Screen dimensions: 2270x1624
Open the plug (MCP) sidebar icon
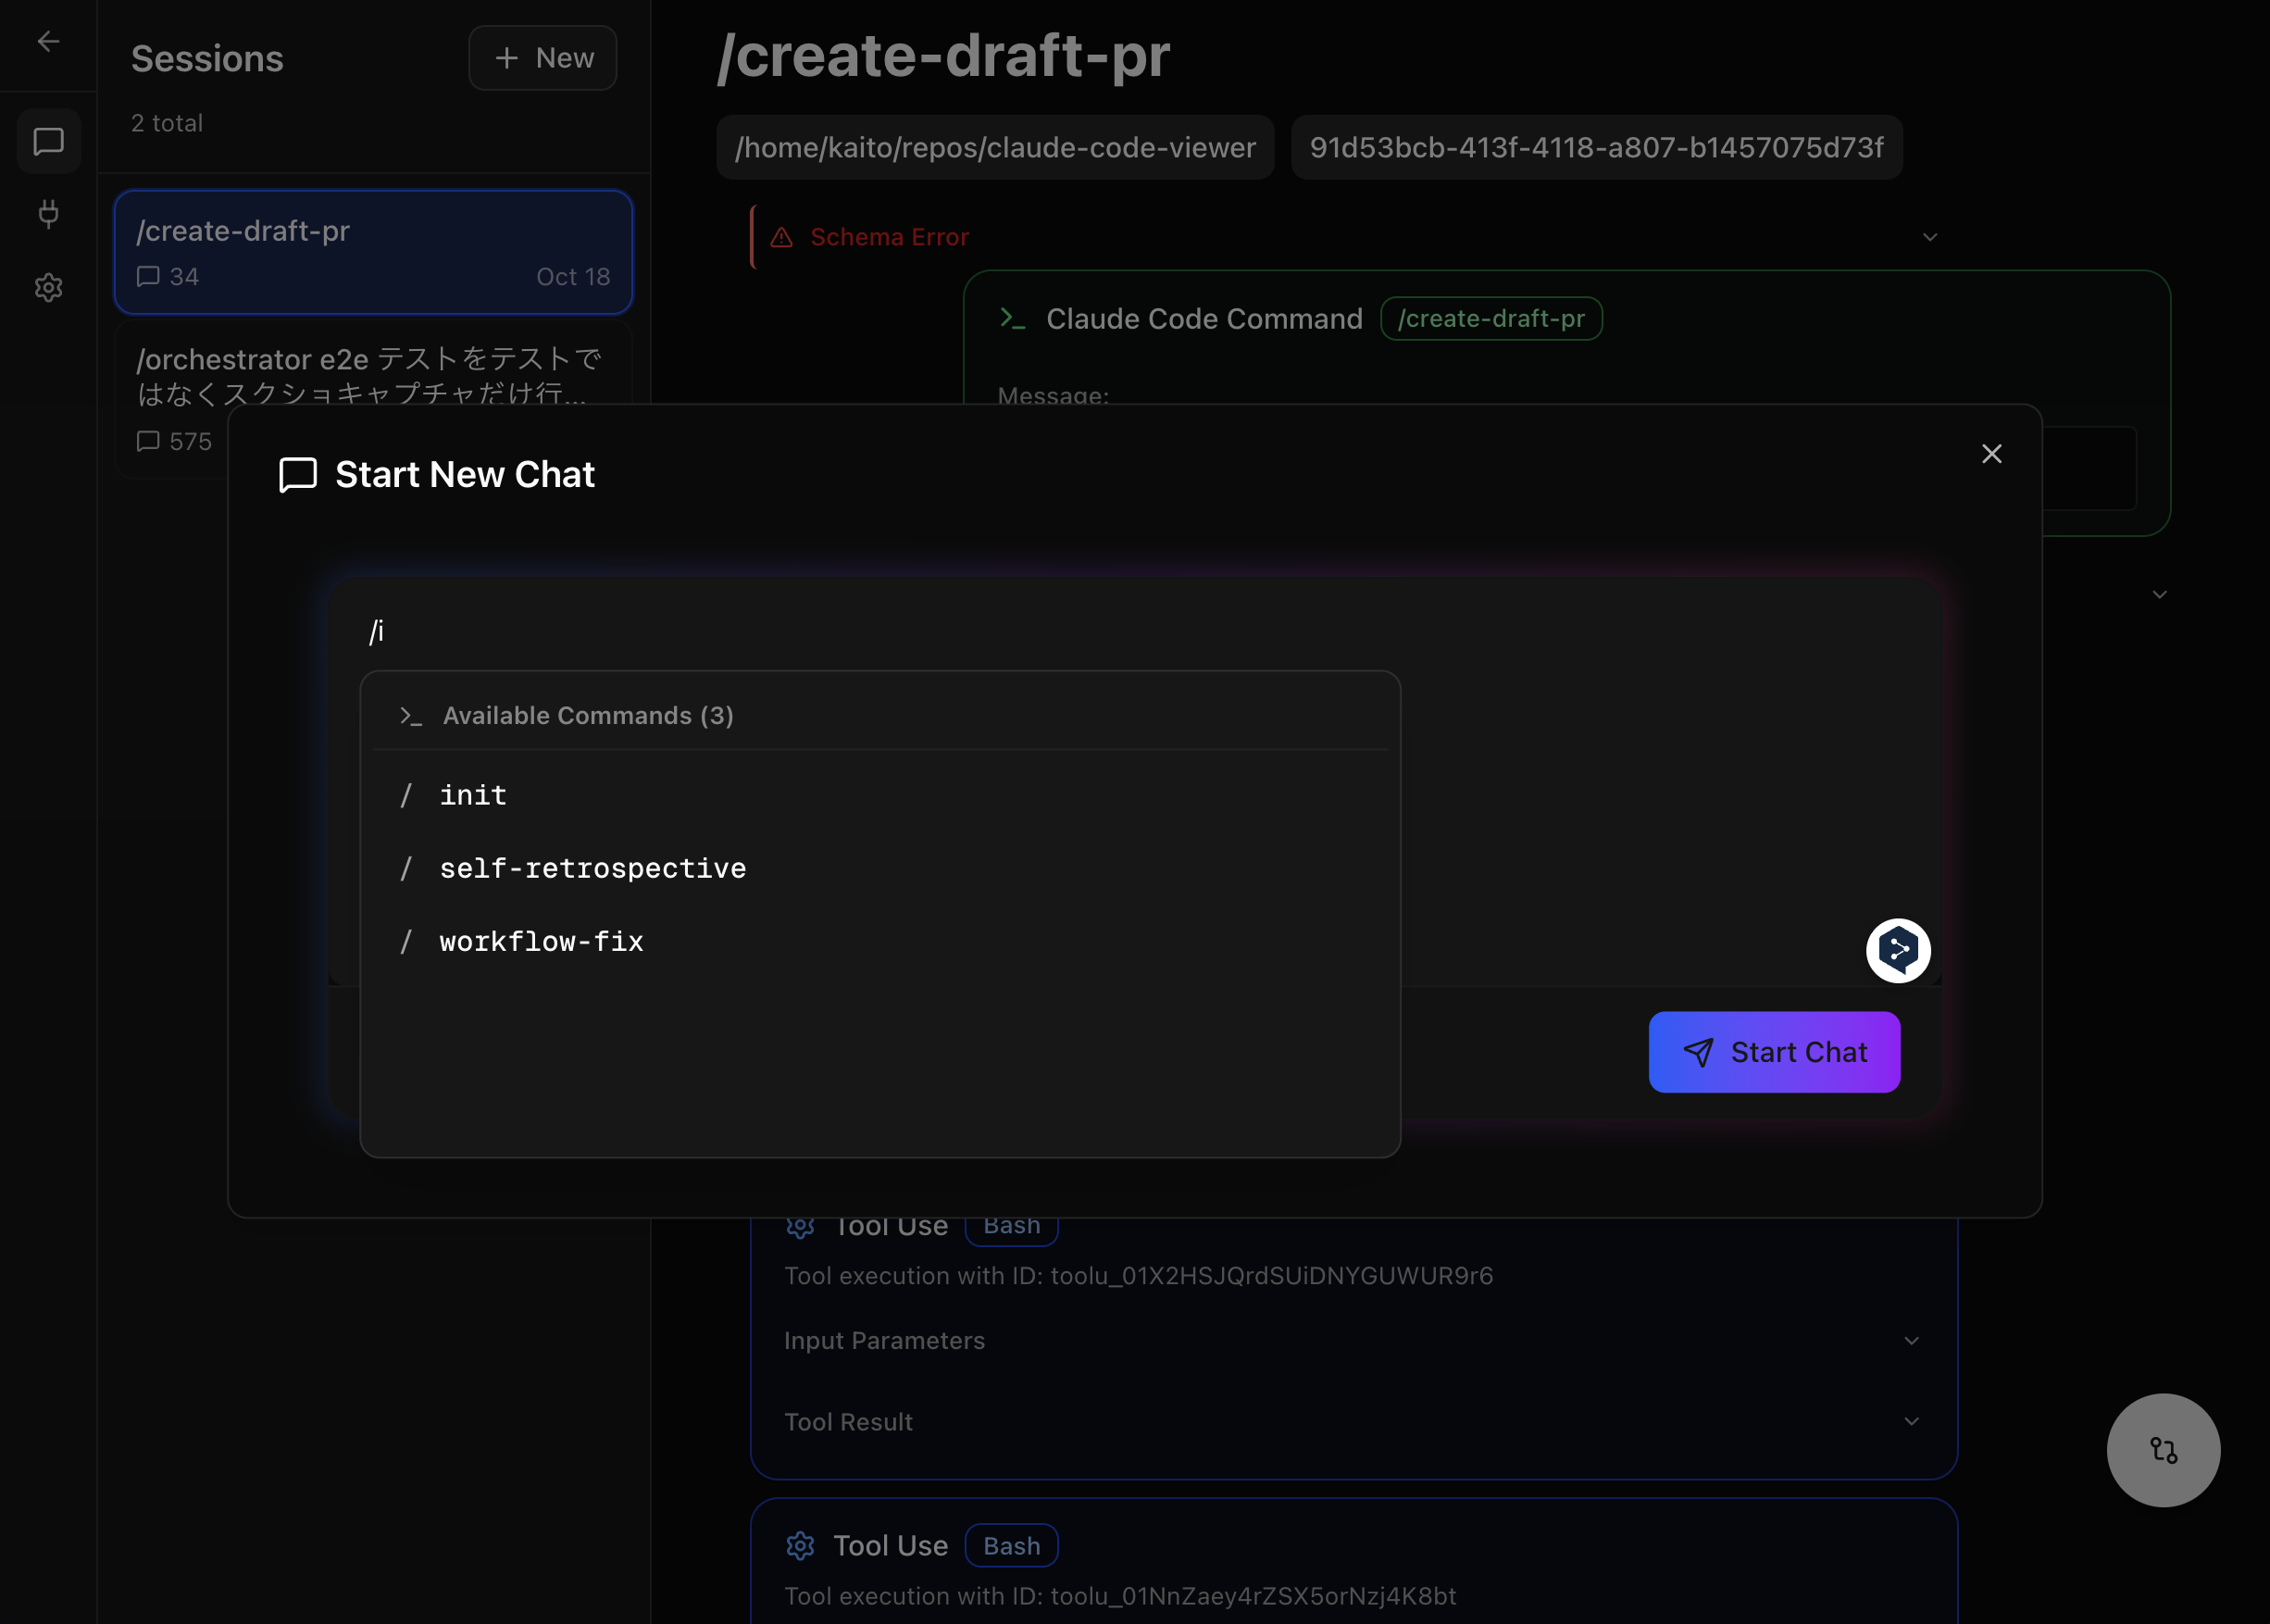tap(48, 214)
